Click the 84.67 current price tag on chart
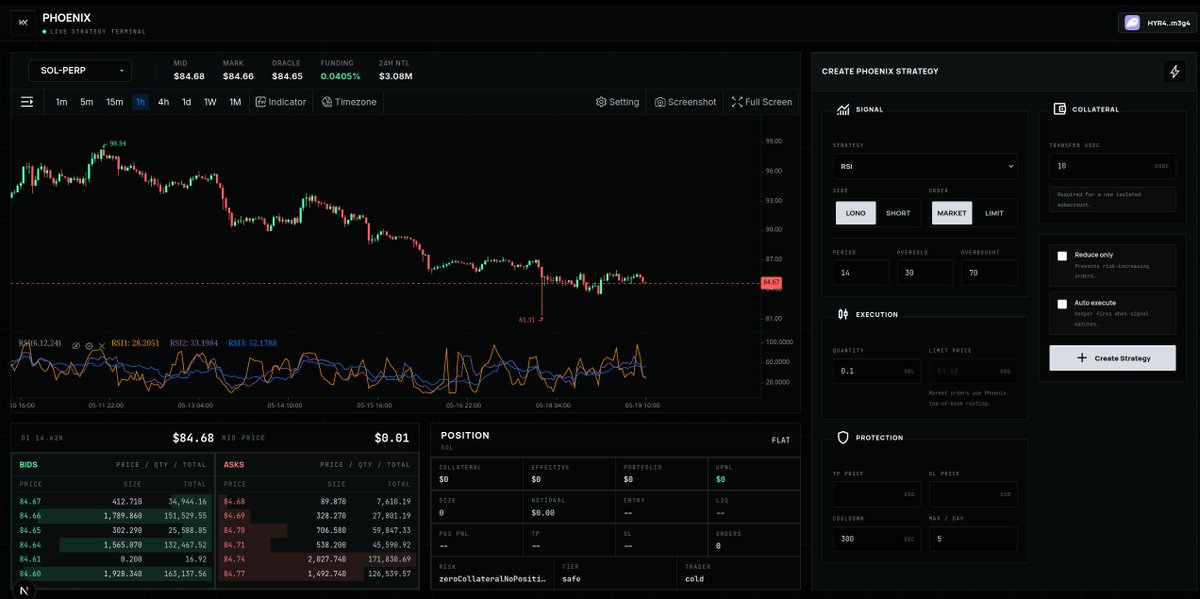The image size is (1200, 599). click(771, 283)
